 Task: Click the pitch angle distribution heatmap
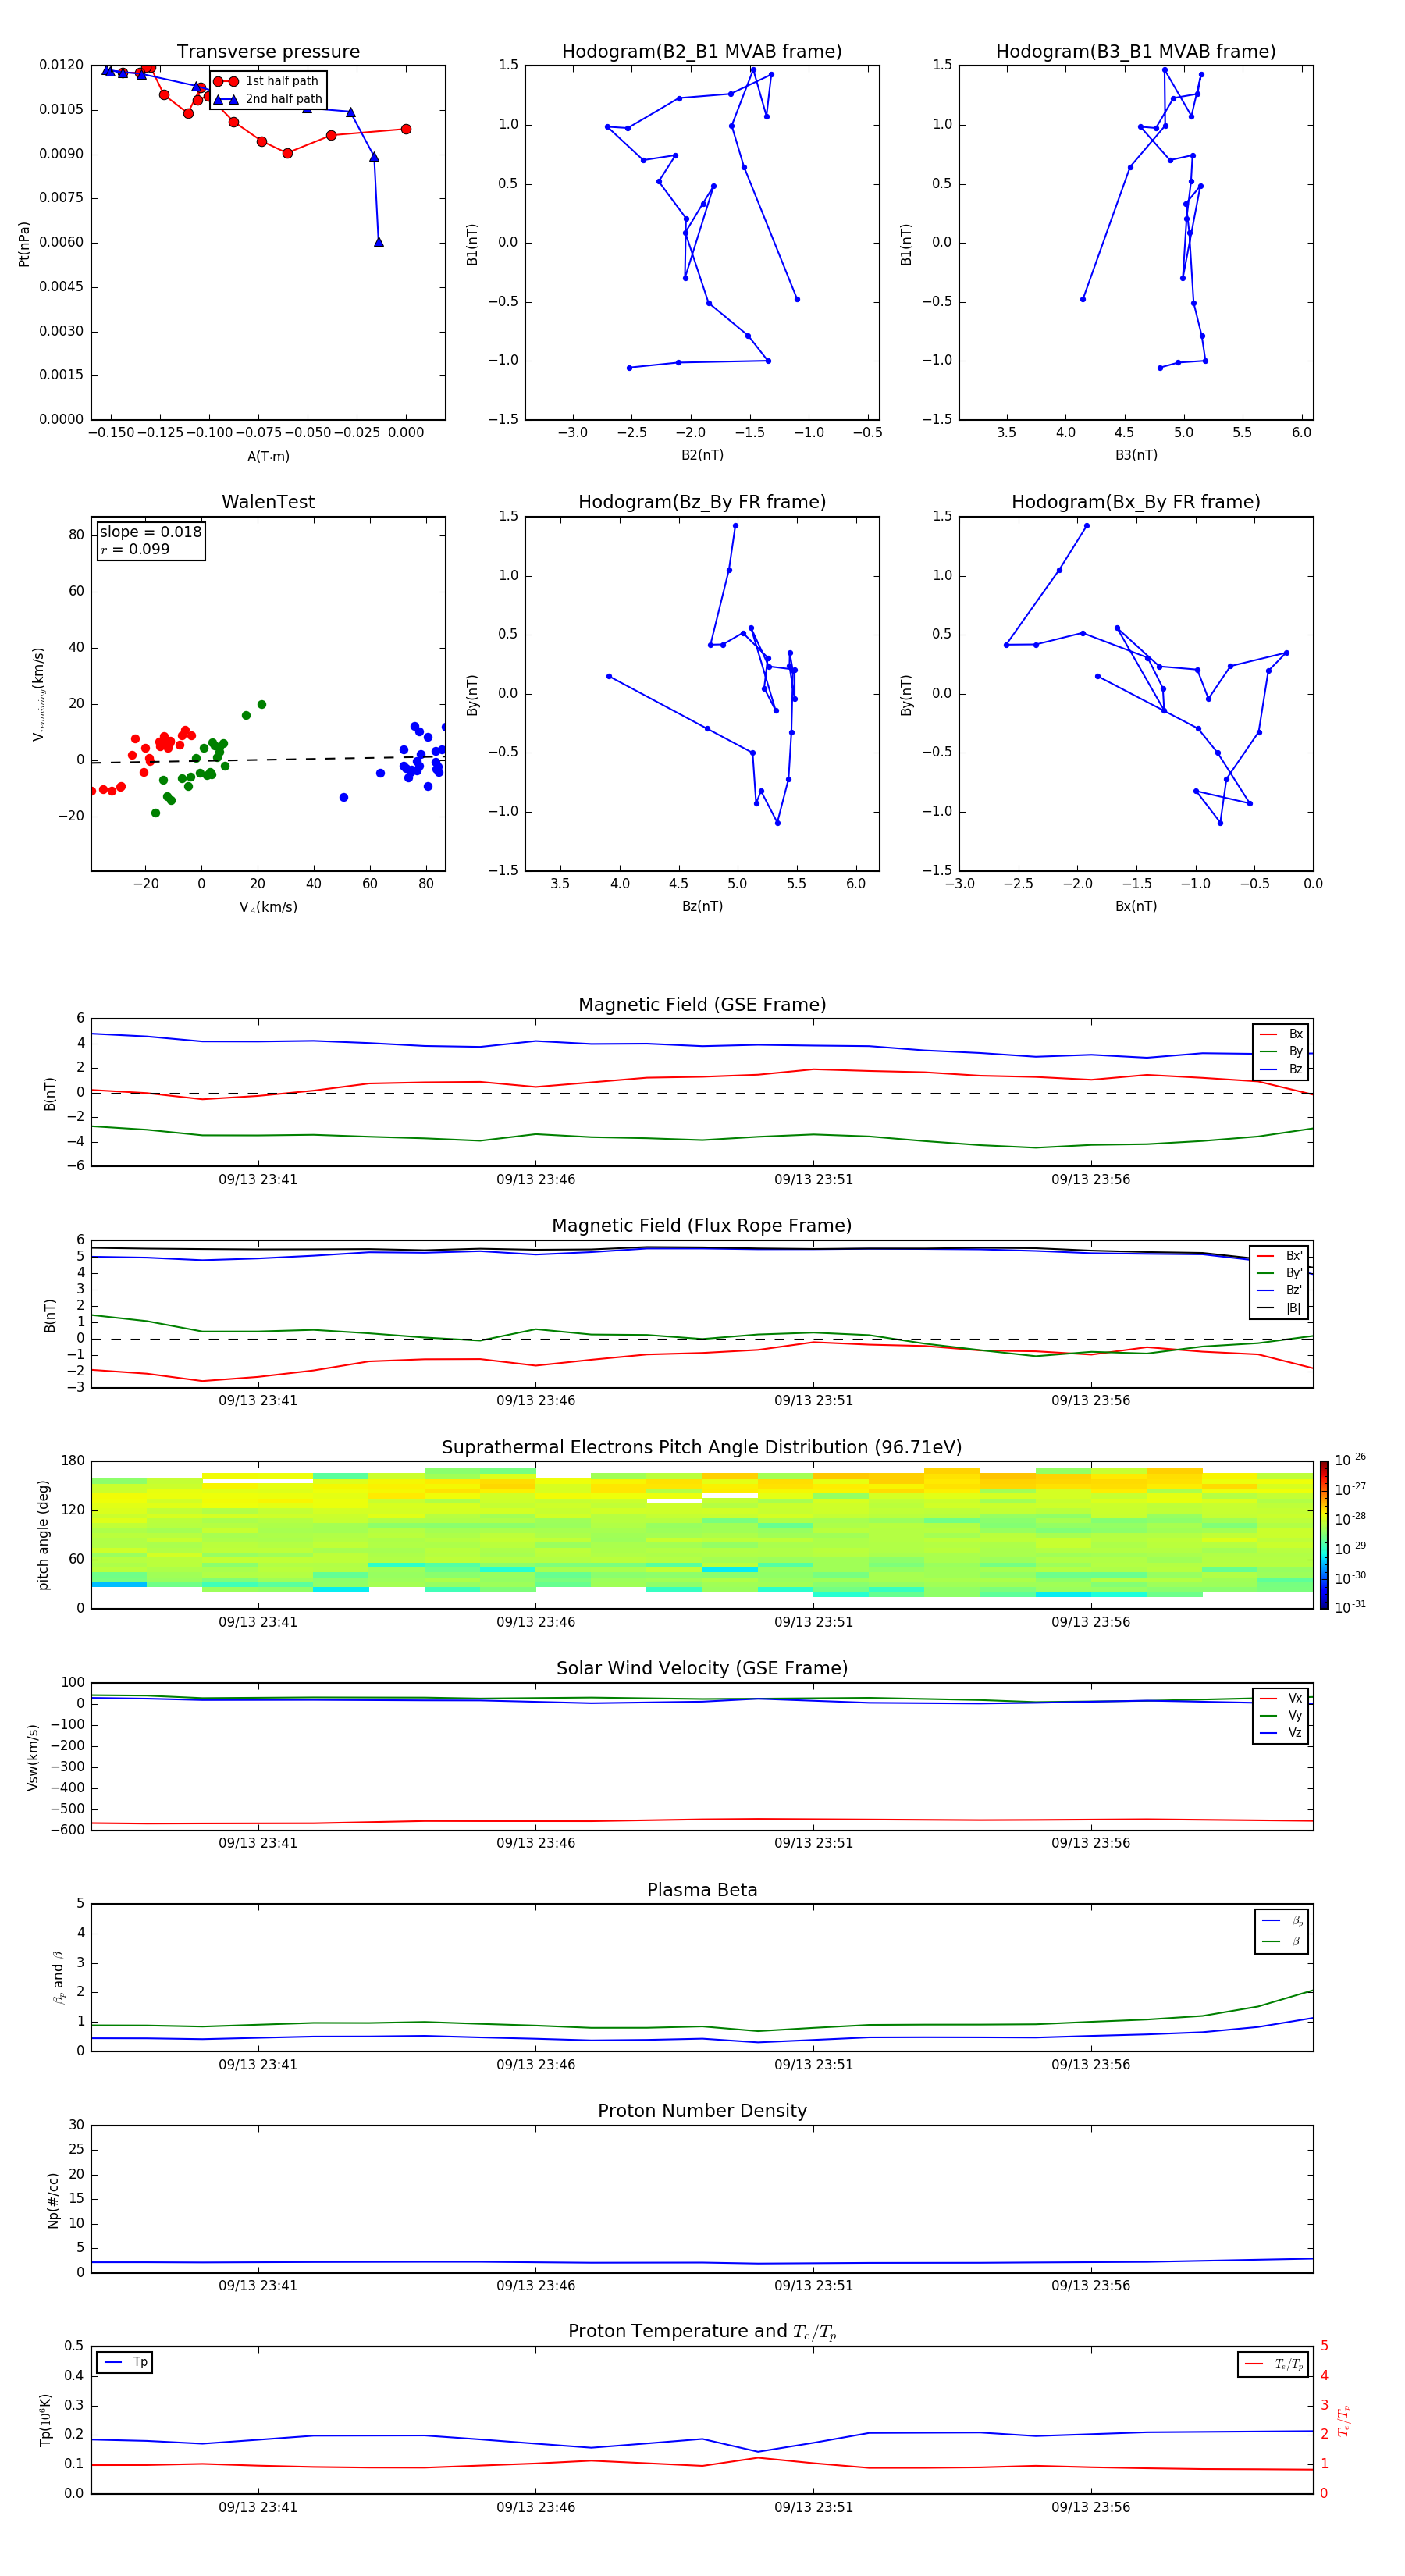click(702, 1535)
